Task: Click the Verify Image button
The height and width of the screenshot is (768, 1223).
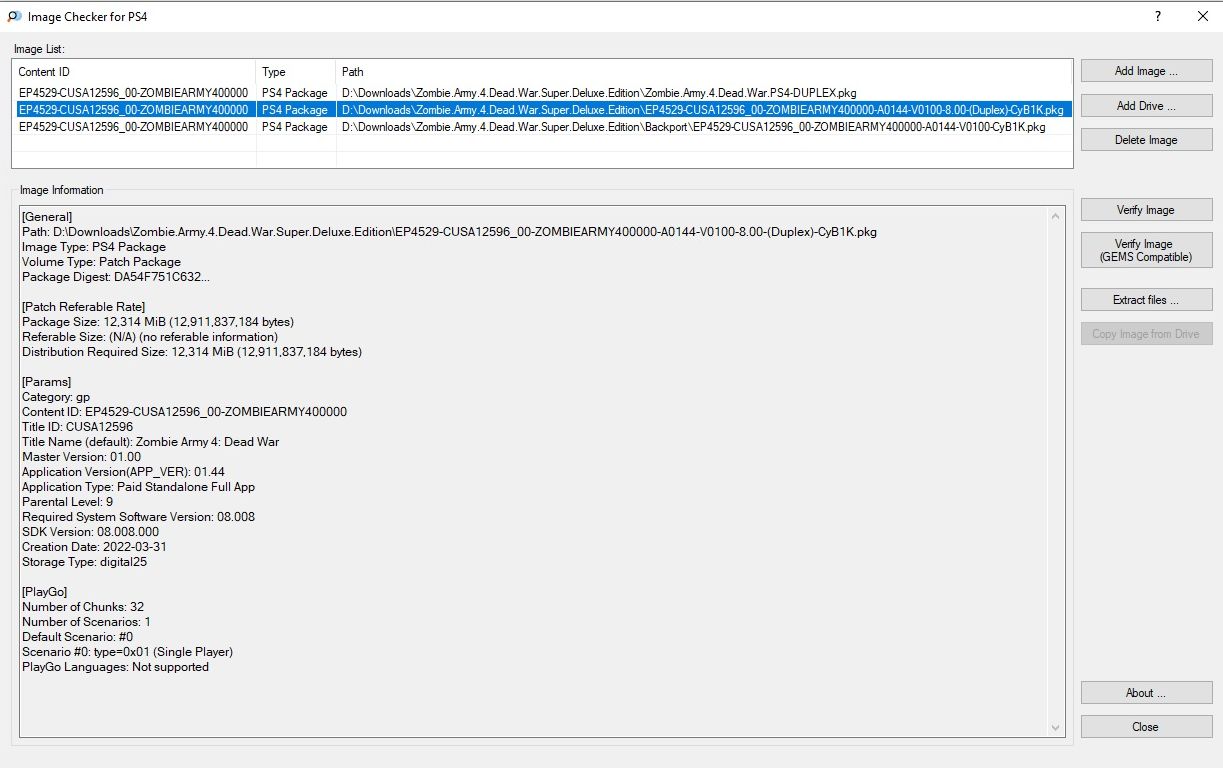Action: [x=1146, y=210]
